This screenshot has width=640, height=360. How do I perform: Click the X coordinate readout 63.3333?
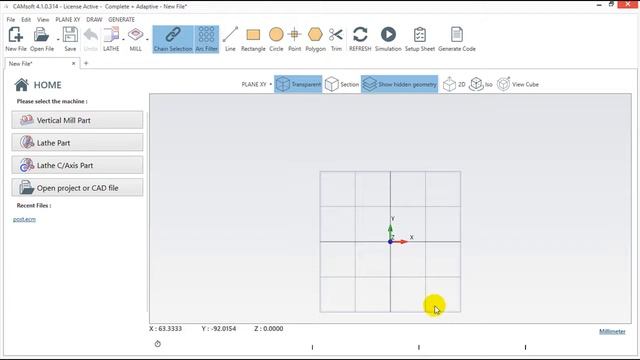[x=166, y=329]
